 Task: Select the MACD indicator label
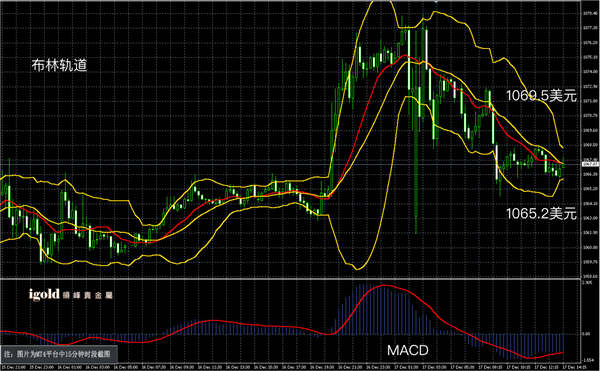pyautogui.click(x=408, y=350)
